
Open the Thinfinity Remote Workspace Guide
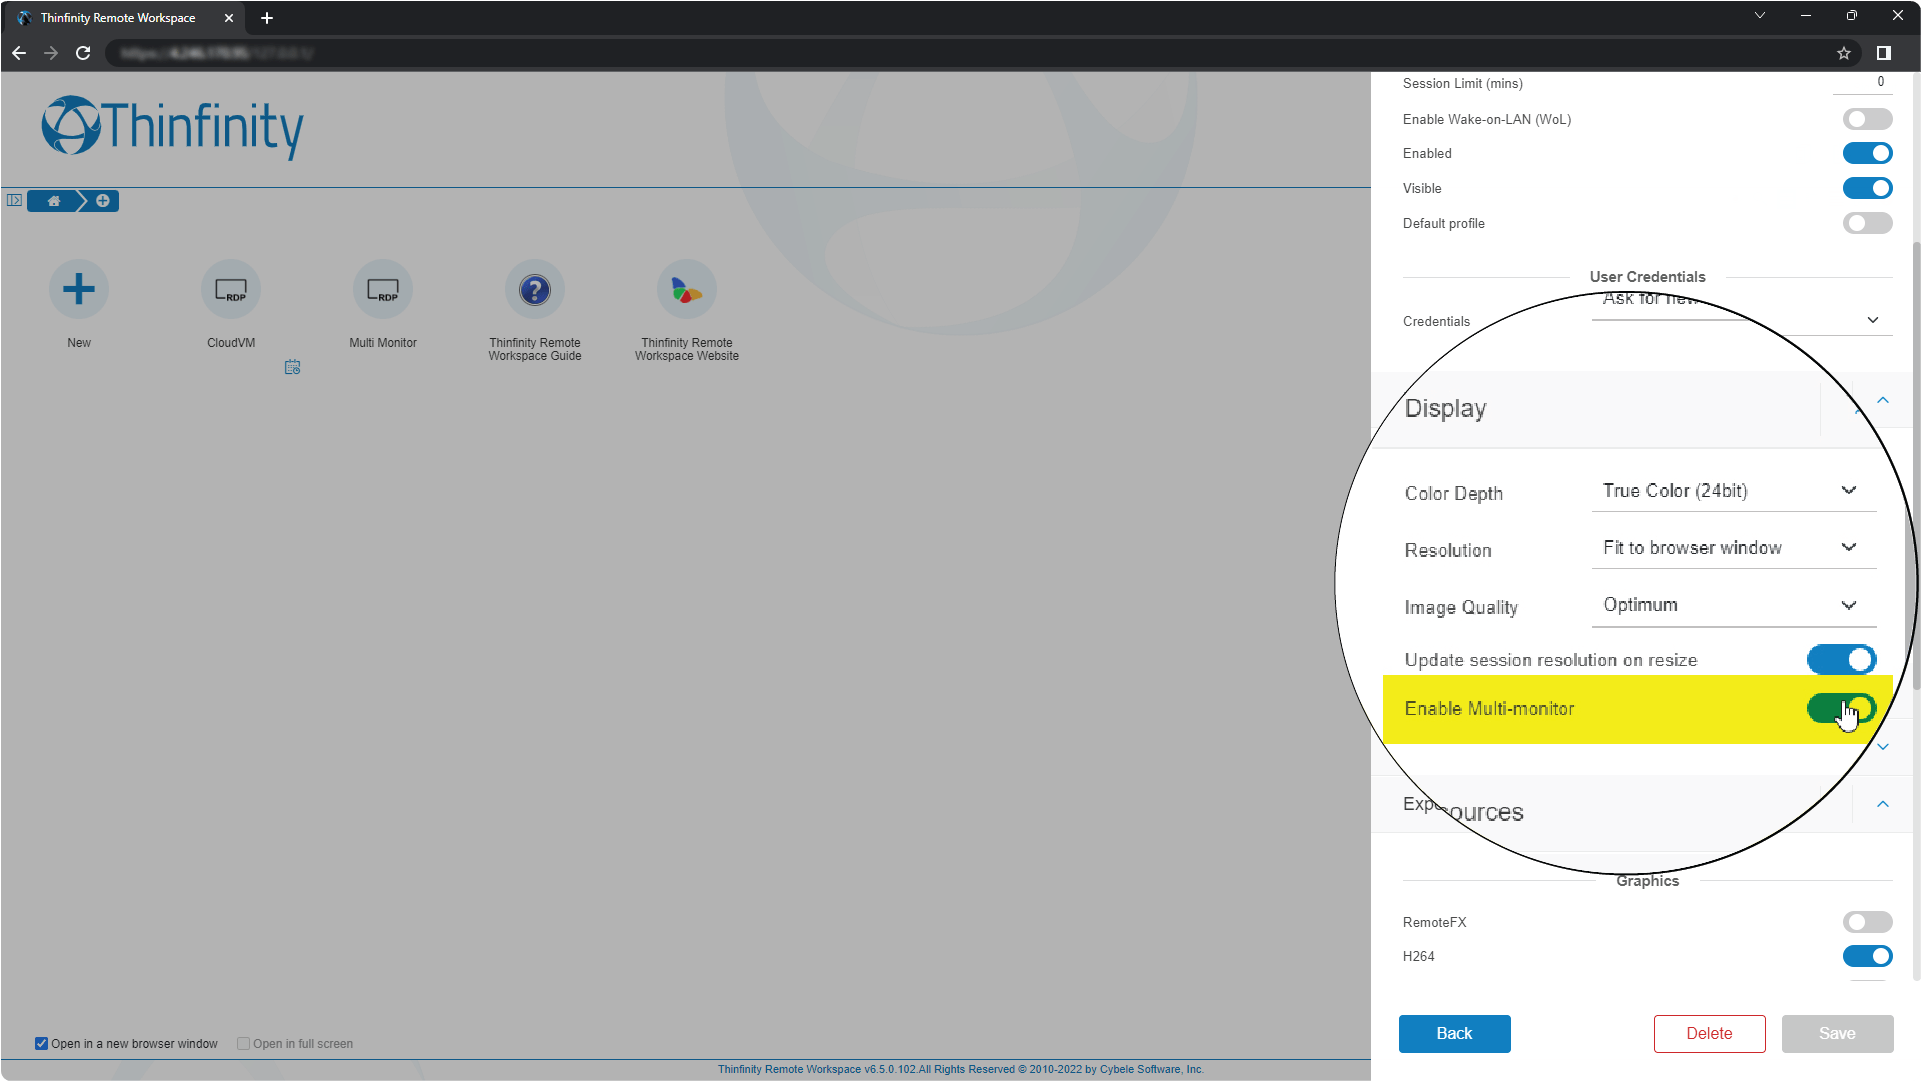point(535,289)
